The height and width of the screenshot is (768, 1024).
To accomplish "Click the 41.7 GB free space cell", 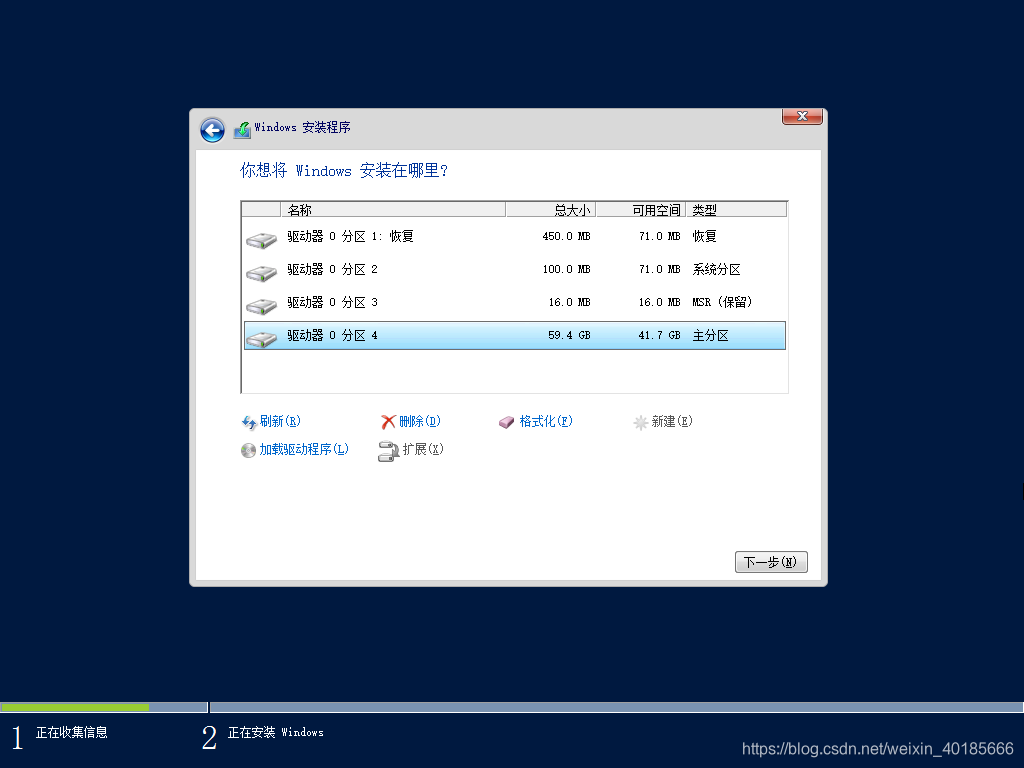I will [660, 336].
